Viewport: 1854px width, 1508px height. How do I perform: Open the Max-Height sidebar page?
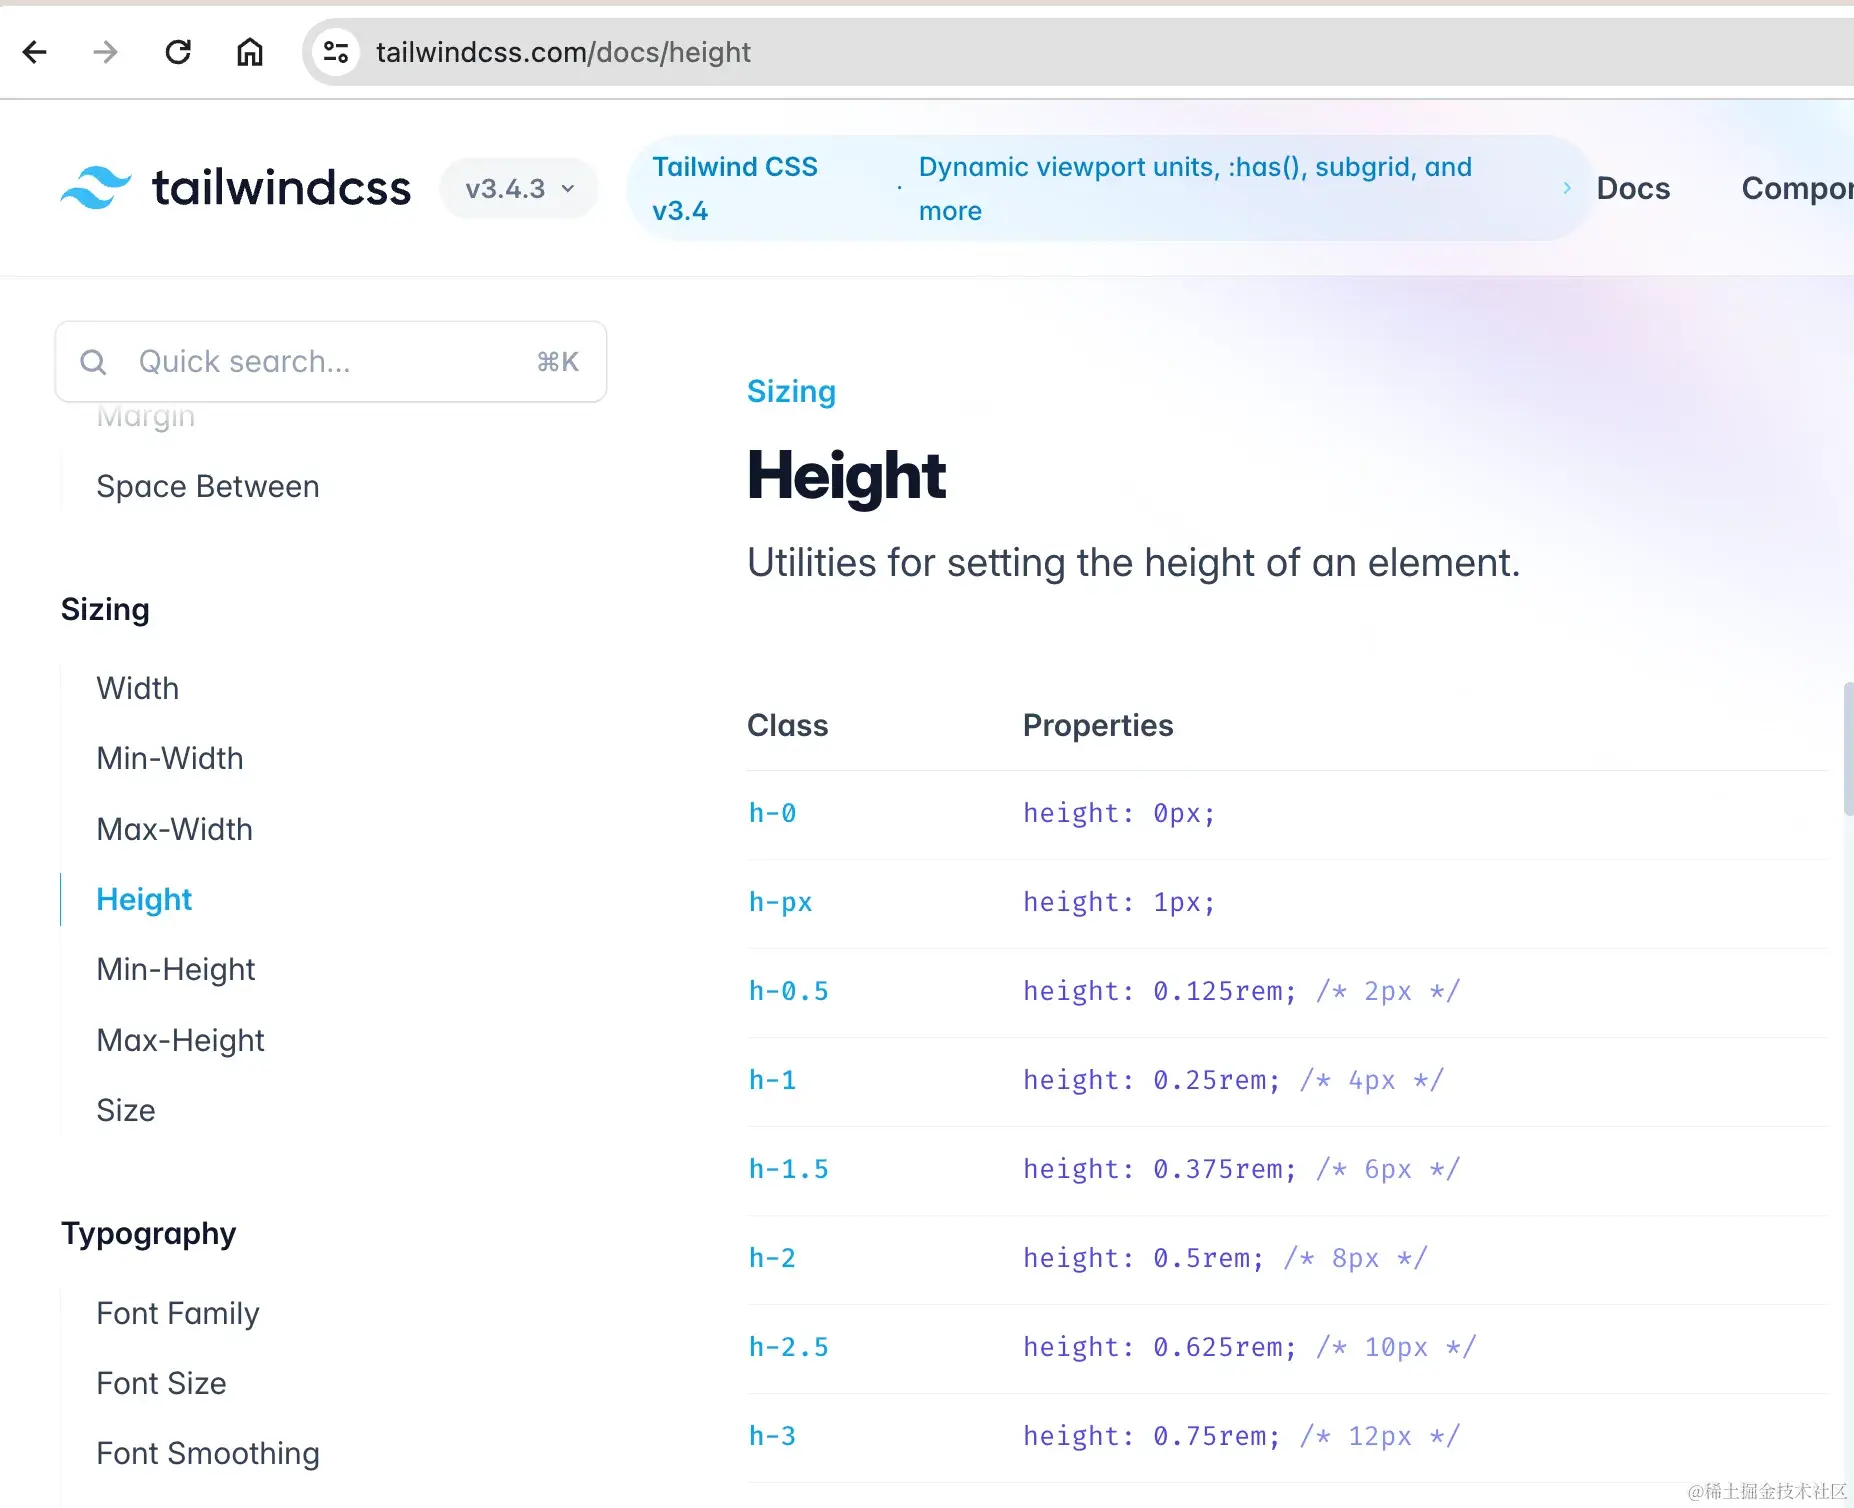coord(181,1040)
